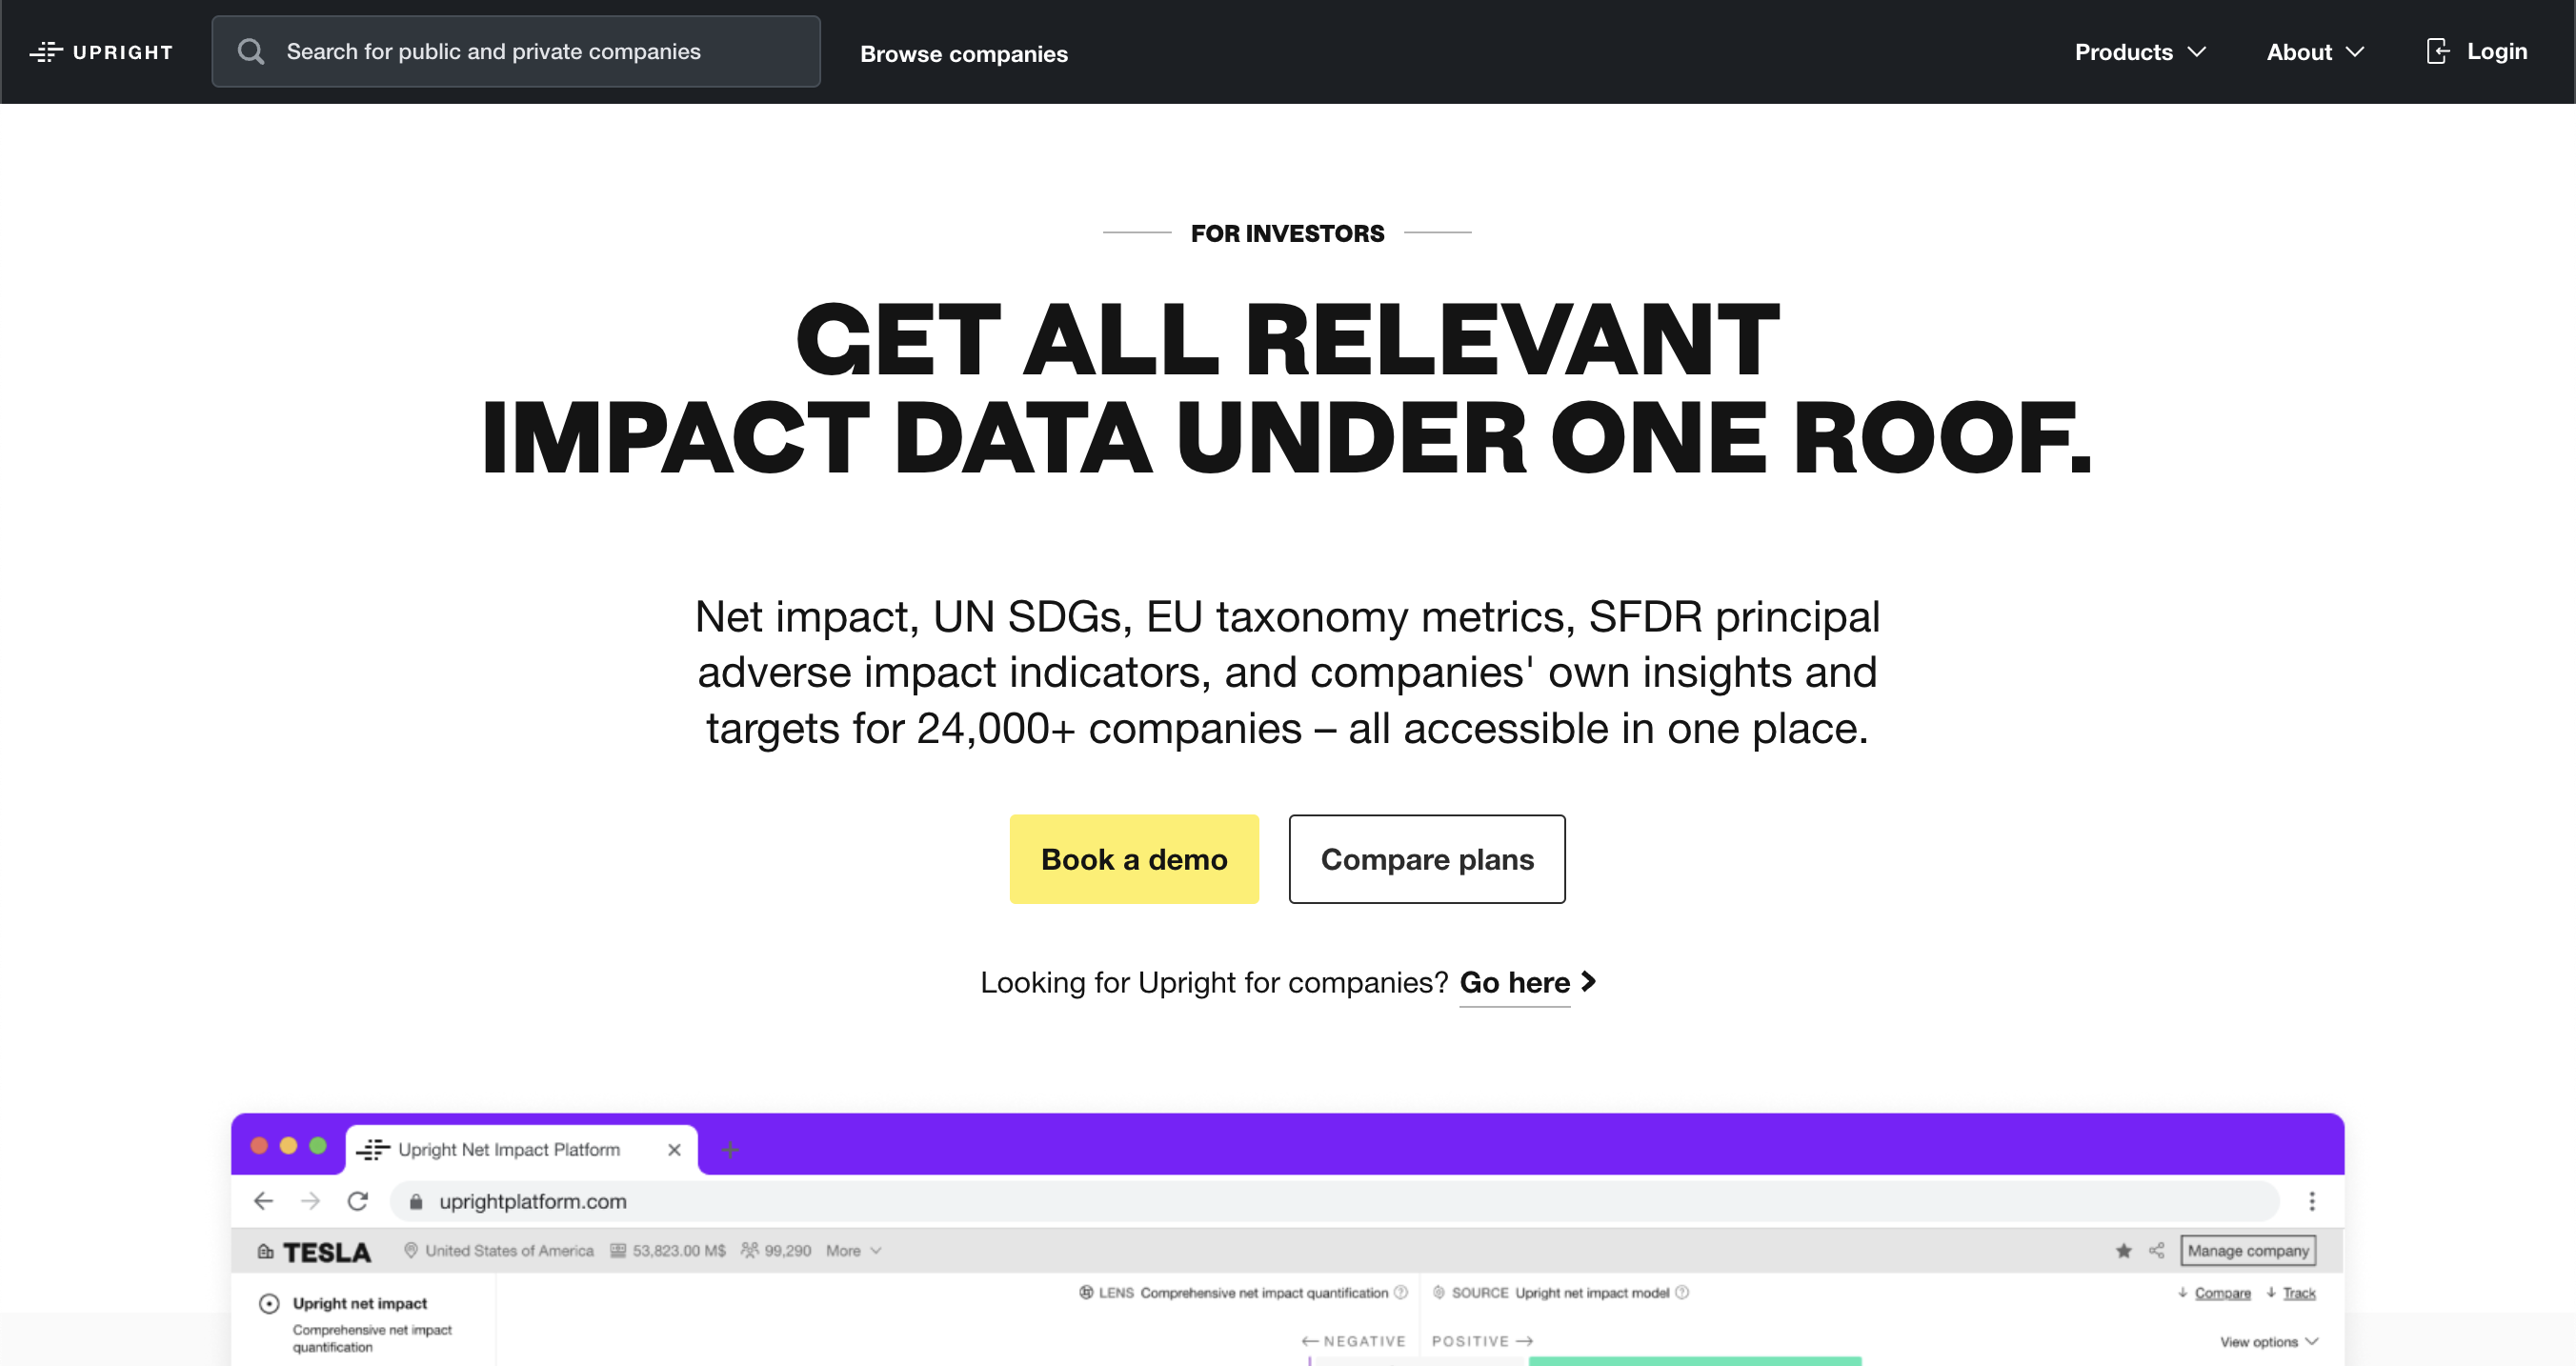Click the share icon next to Tesla's star

coord(2157,1250)
